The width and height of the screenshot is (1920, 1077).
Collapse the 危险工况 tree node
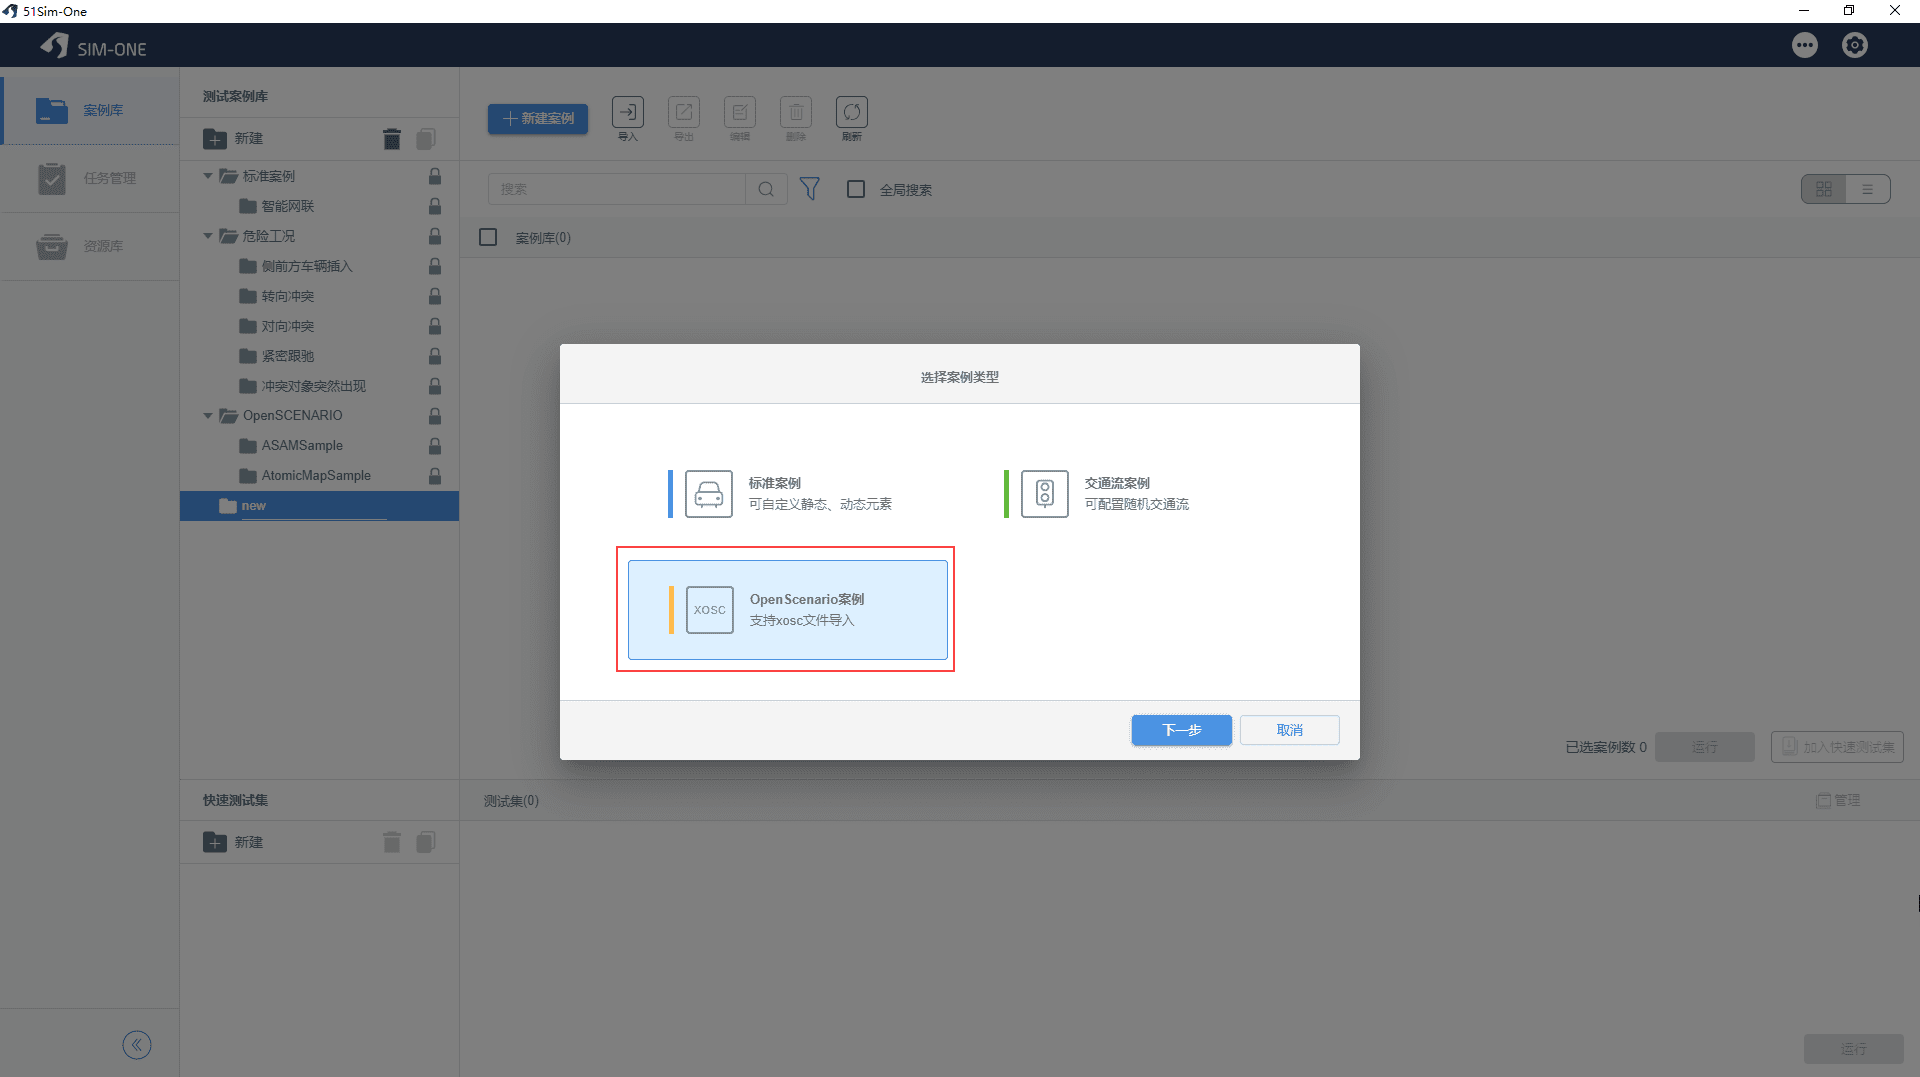pos(208,236)
